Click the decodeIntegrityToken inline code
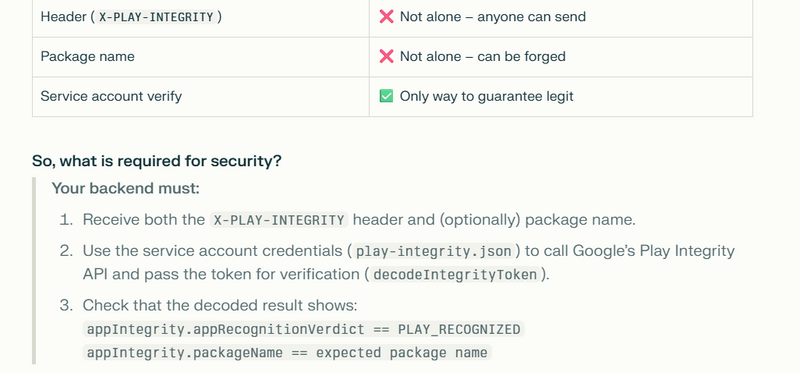 click(x=455, y=275)
